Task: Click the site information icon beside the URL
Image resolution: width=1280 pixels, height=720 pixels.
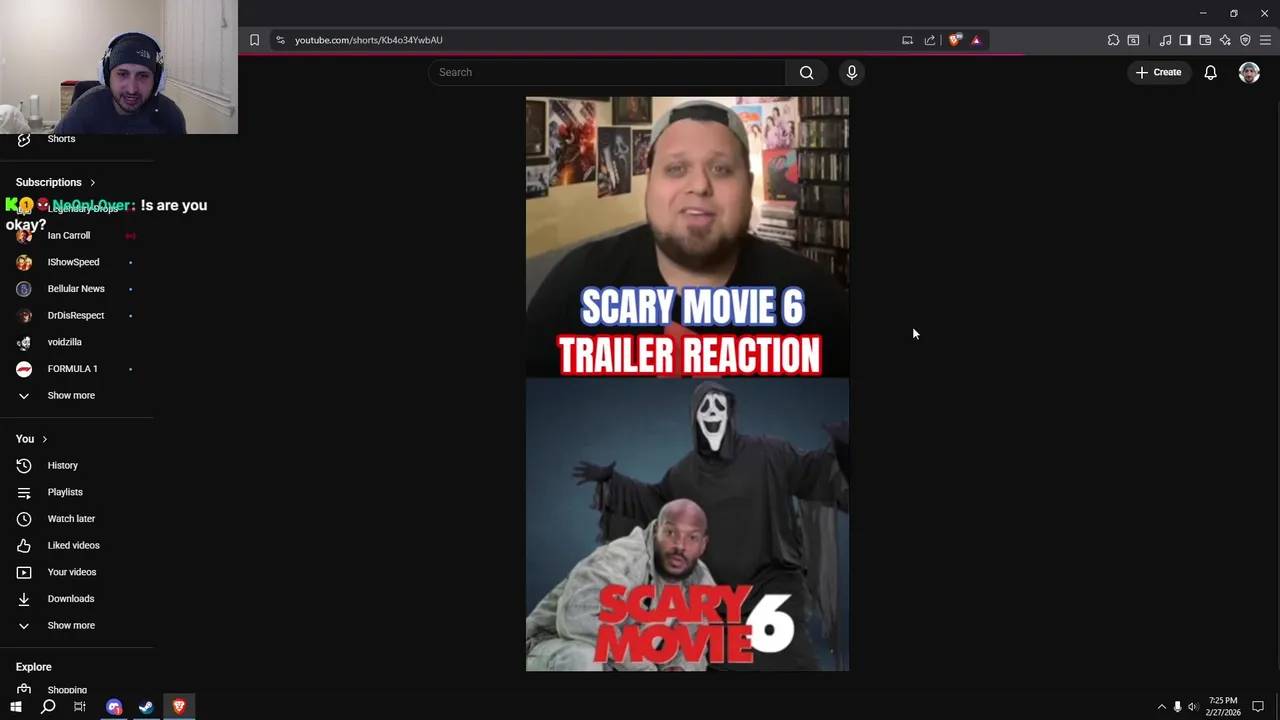Action: click(x=280, y=40)
